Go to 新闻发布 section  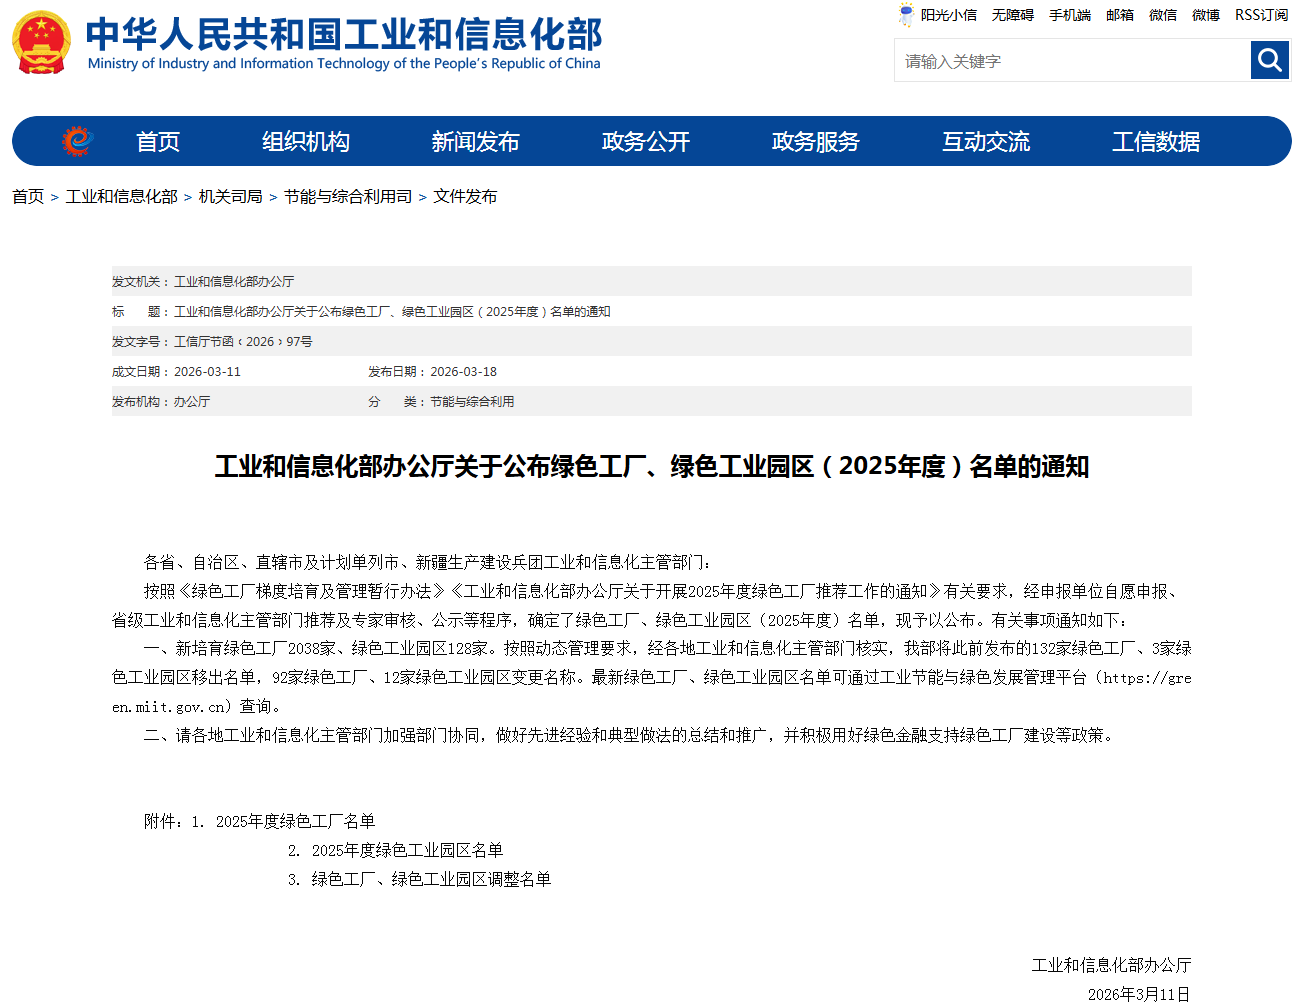pos(476,142)
